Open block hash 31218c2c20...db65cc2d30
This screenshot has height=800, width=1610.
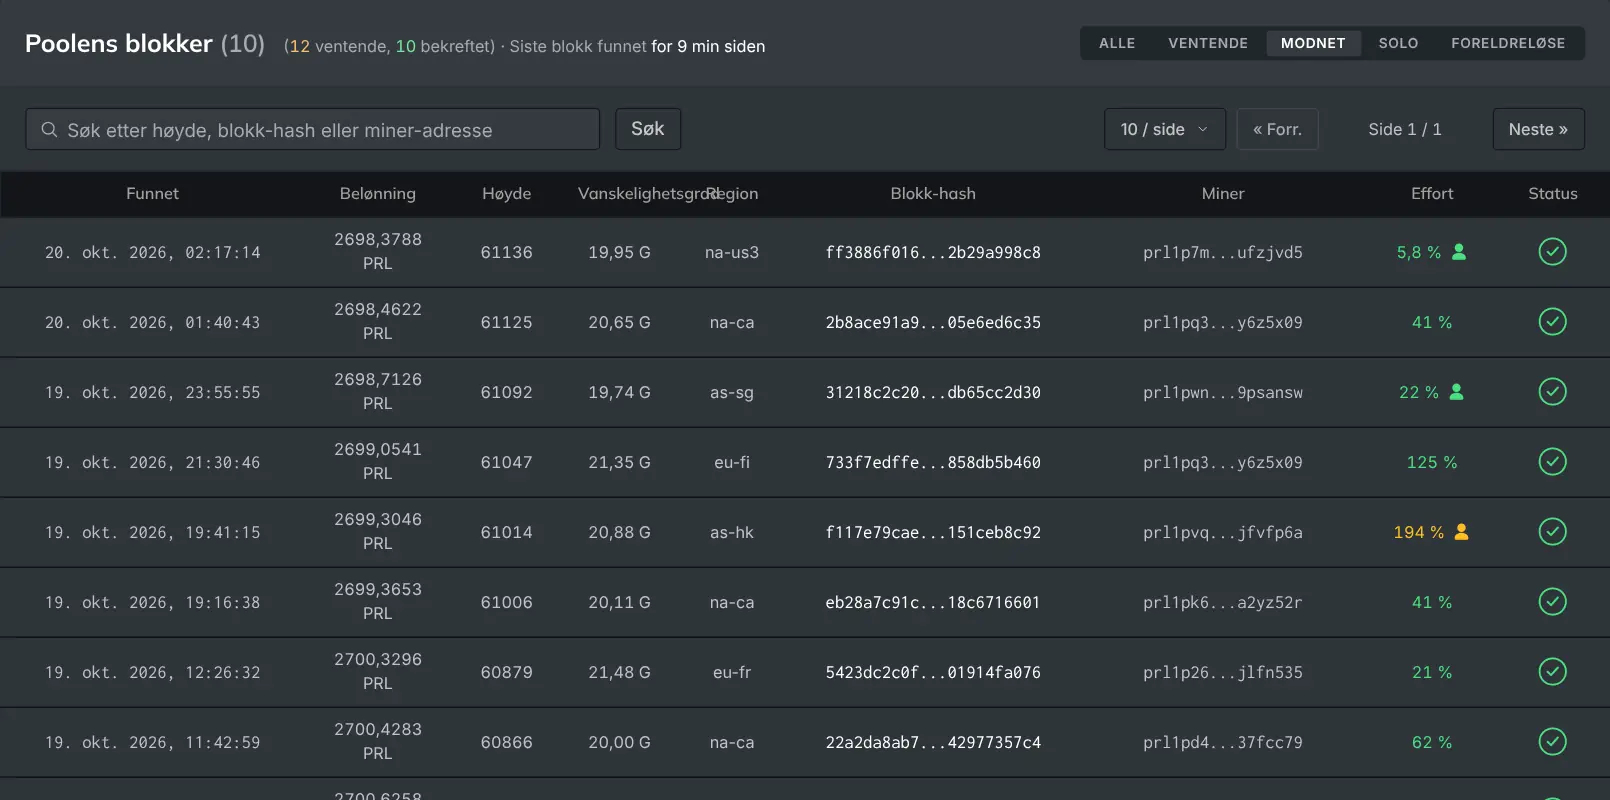pos(933,392)
